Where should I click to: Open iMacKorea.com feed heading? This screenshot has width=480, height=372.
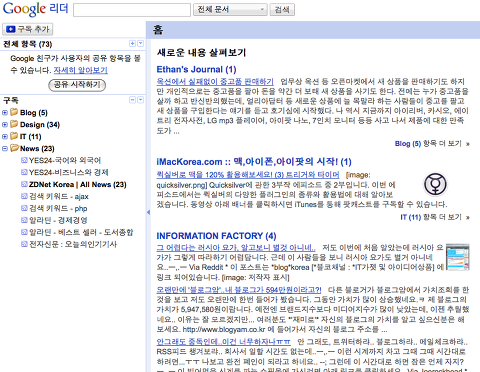(x=254, y=162)
